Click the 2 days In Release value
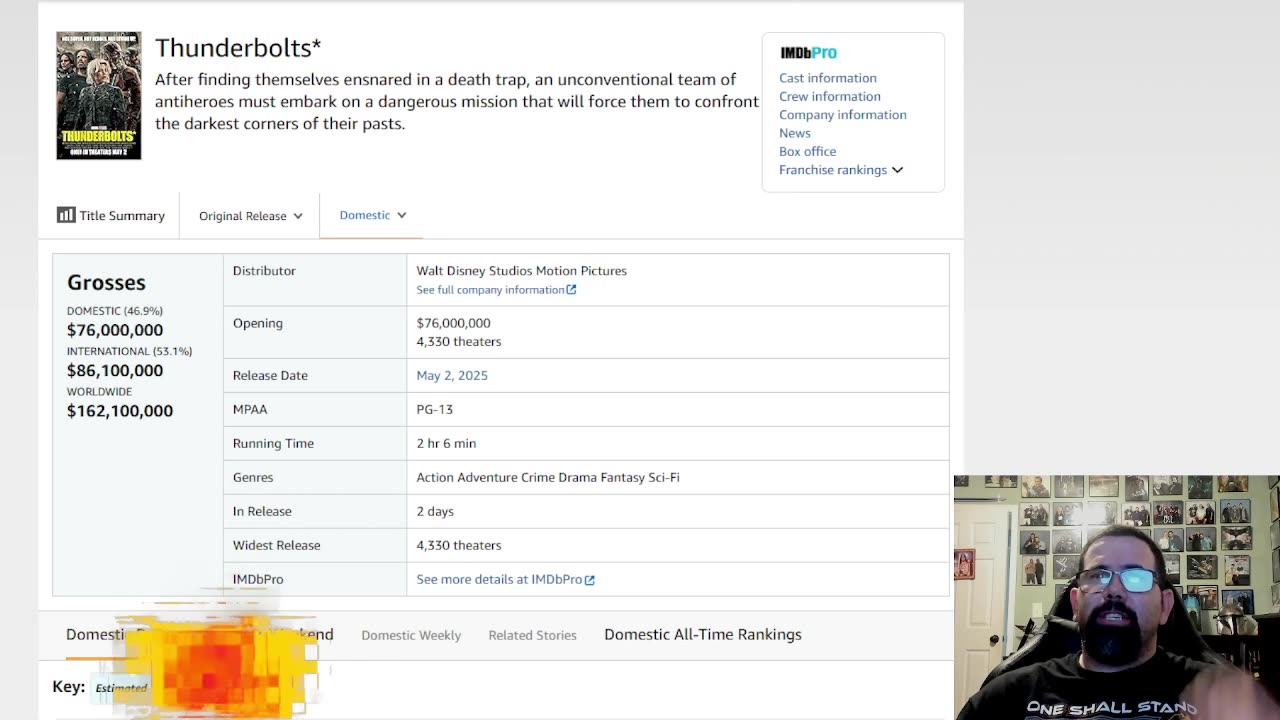1280x720 pixels. (x=435, y=511)
